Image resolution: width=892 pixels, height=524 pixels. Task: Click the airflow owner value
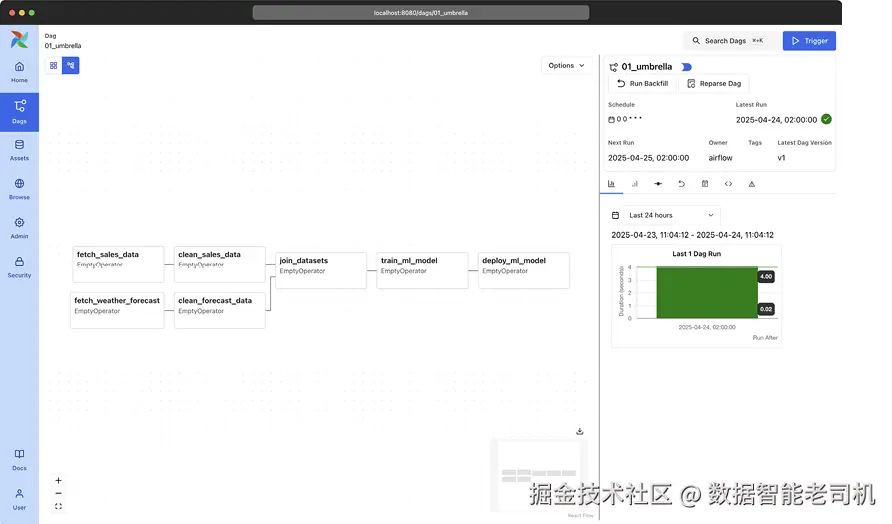(720, 158)
